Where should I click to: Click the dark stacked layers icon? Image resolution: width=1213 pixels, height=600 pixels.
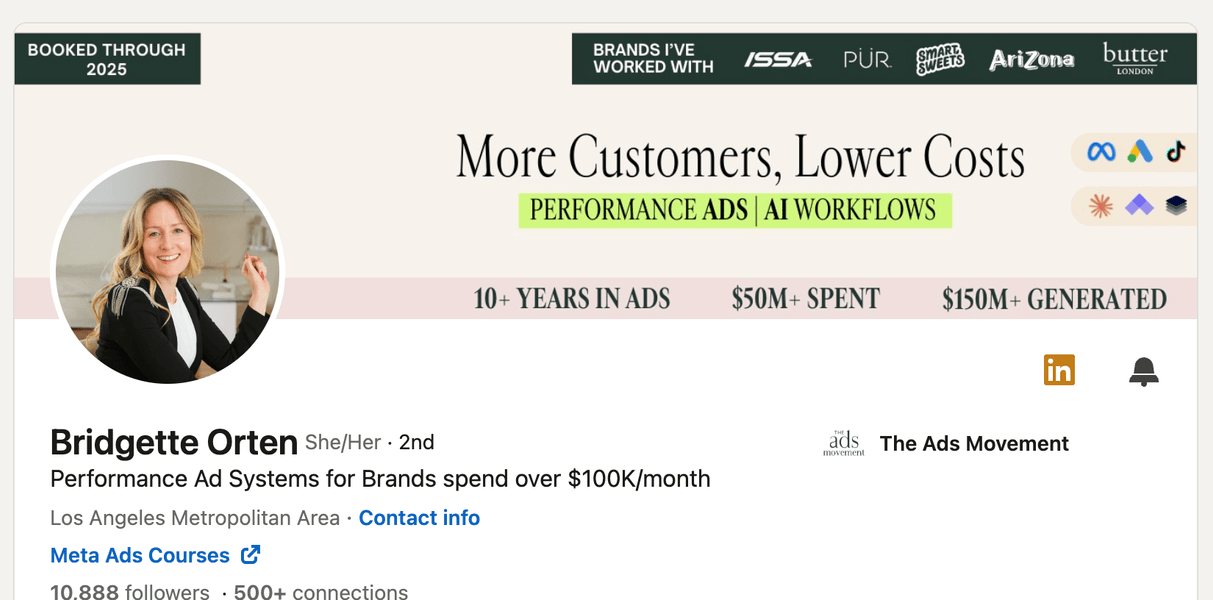[x=1176, y=206]
